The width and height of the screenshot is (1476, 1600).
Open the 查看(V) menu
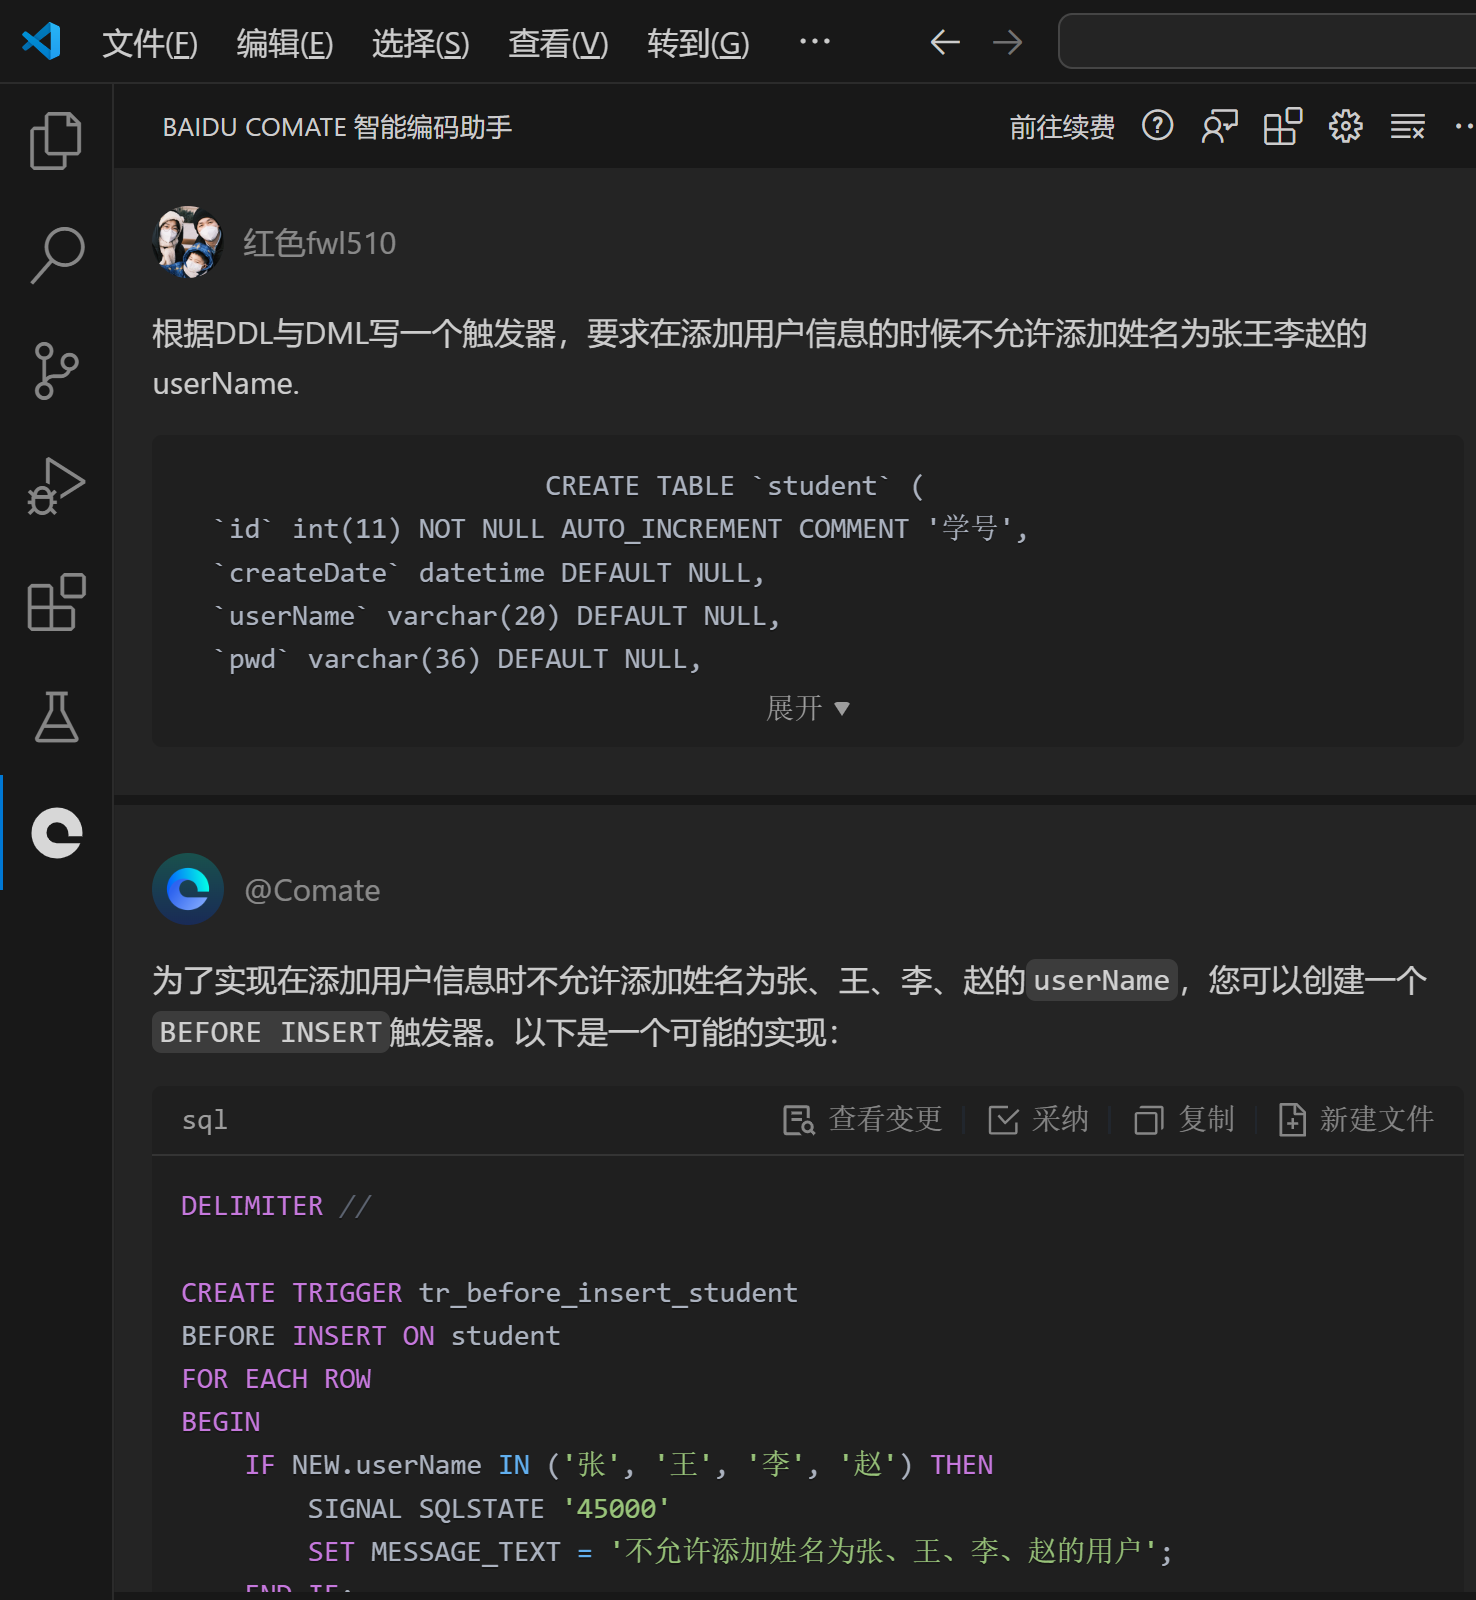558,43
